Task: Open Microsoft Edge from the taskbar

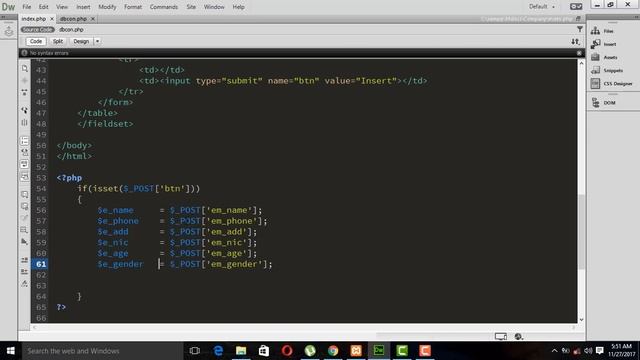Action: (x=218, y=351)
